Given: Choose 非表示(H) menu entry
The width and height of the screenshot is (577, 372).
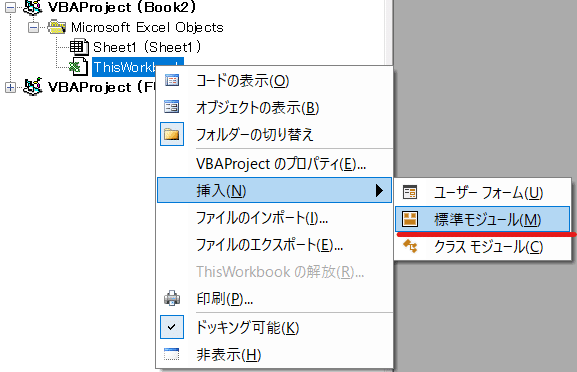Looking at the screenshot, I should coord(275,355).
